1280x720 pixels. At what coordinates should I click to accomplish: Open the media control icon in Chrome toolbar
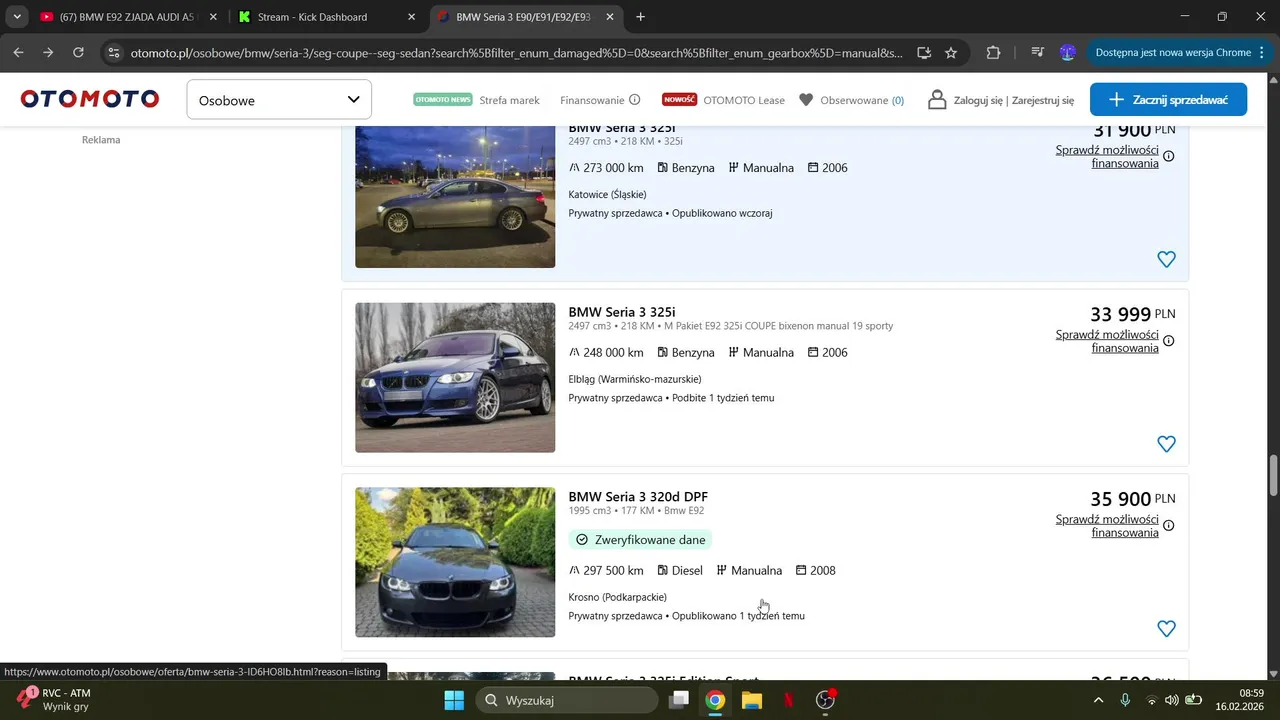click(x=1038, y=53)
